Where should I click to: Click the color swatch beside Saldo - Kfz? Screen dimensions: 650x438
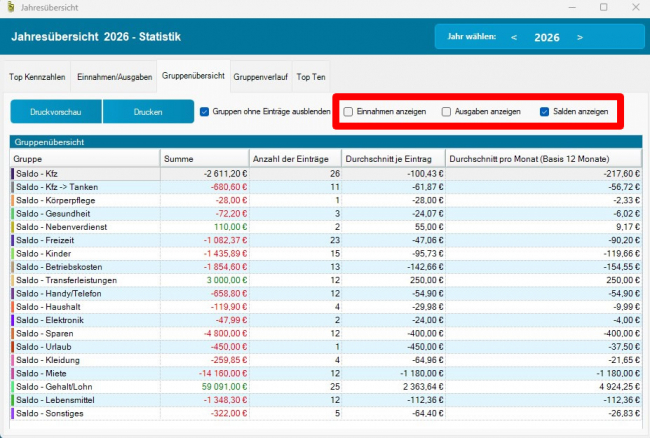(x=13, y=174)
